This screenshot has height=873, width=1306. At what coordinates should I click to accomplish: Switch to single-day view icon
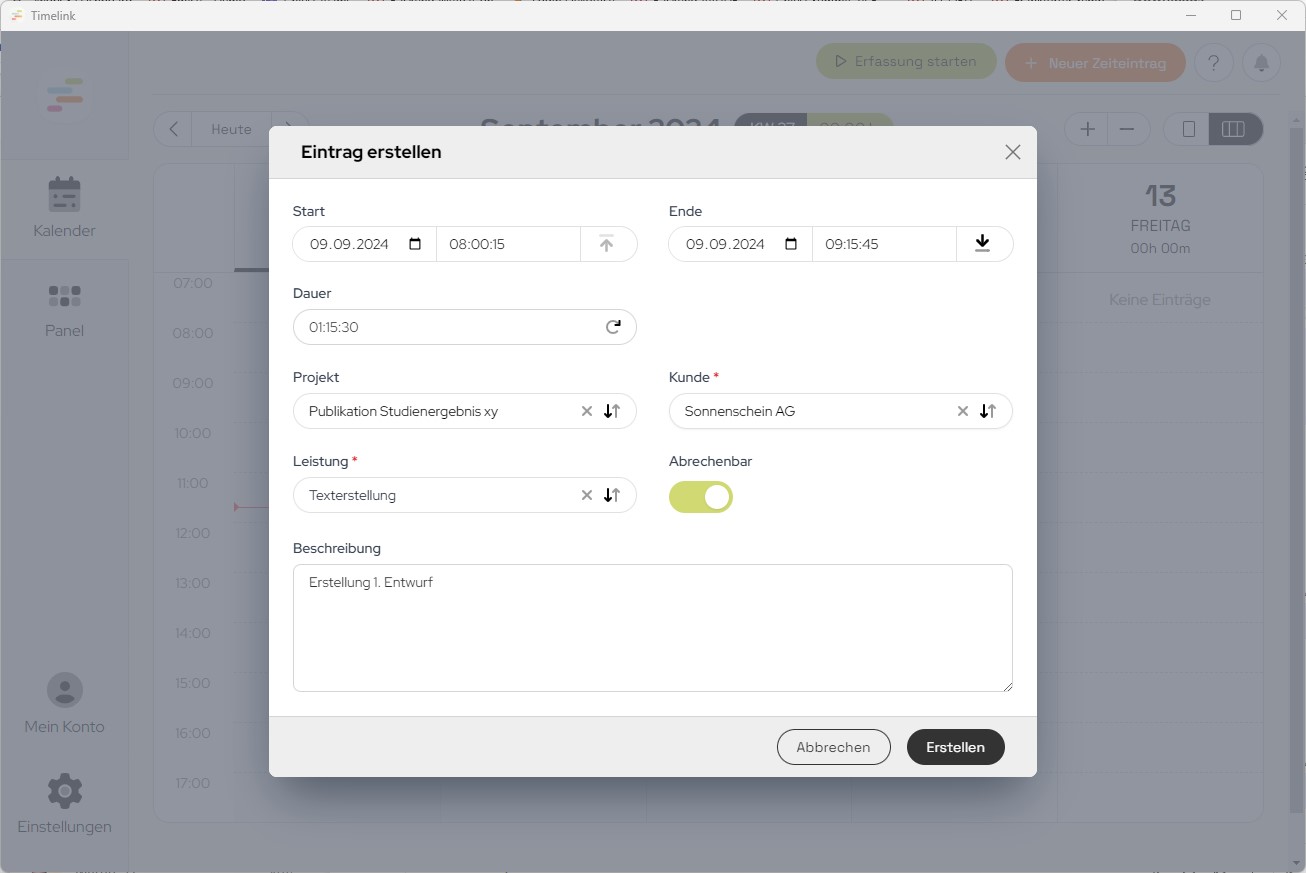(x=1189, y=129)
